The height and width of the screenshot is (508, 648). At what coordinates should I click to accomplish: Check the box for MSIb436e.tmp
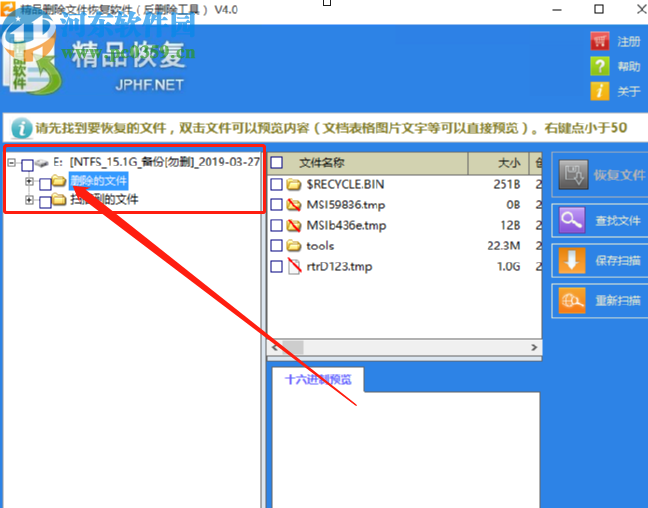(276, 225)
